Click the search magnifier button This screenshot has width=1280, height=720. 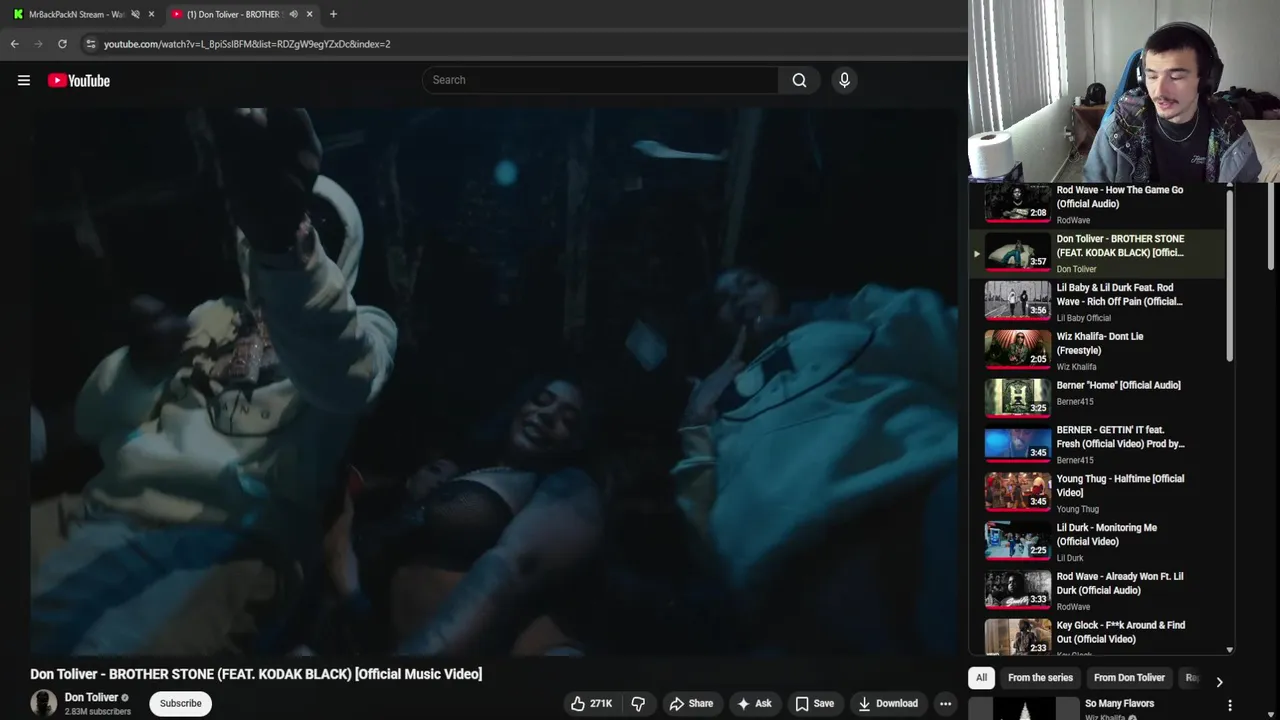(799, 80)
